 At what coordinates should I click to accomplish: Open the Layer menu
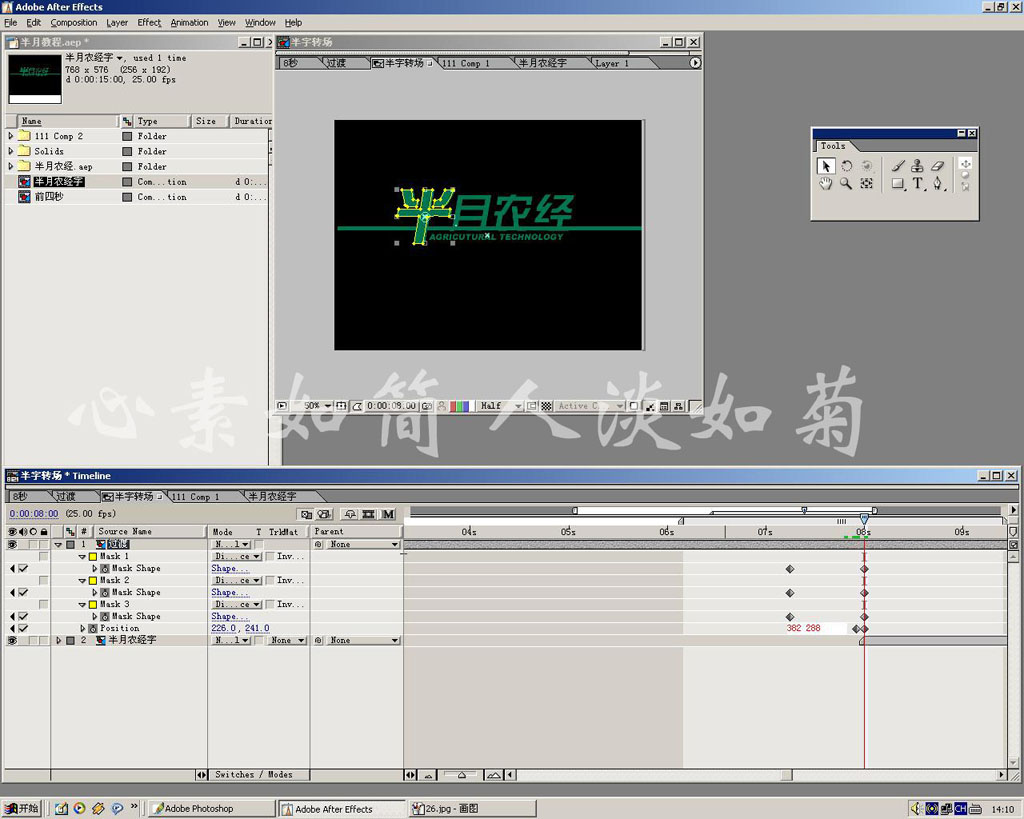point(117,22)
